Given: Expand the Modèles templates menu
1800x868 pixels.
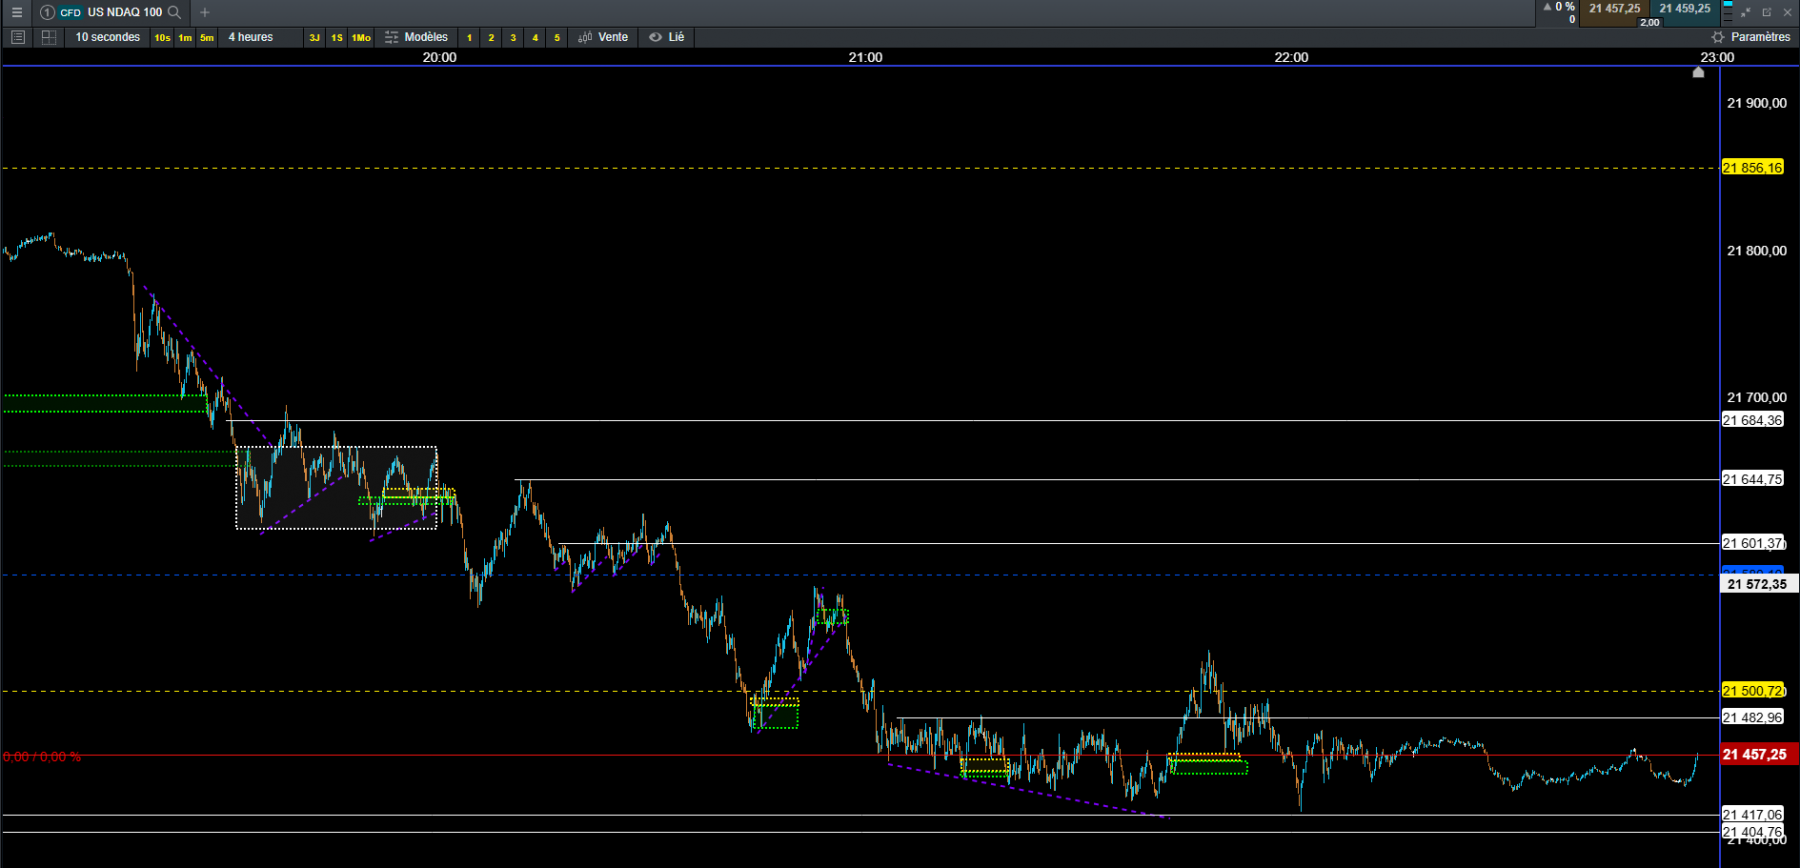Looking at the screenshot, I should click(x=417, y=37).
